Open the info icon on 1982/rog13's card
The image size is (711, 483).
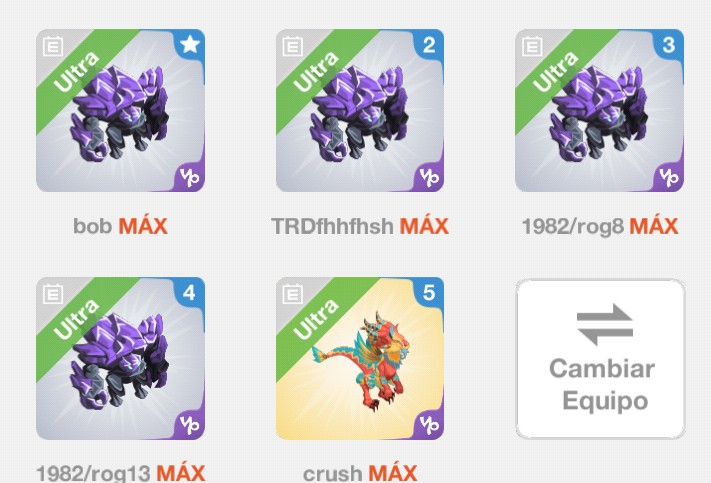pyautogui.click(x=53, y=294)
